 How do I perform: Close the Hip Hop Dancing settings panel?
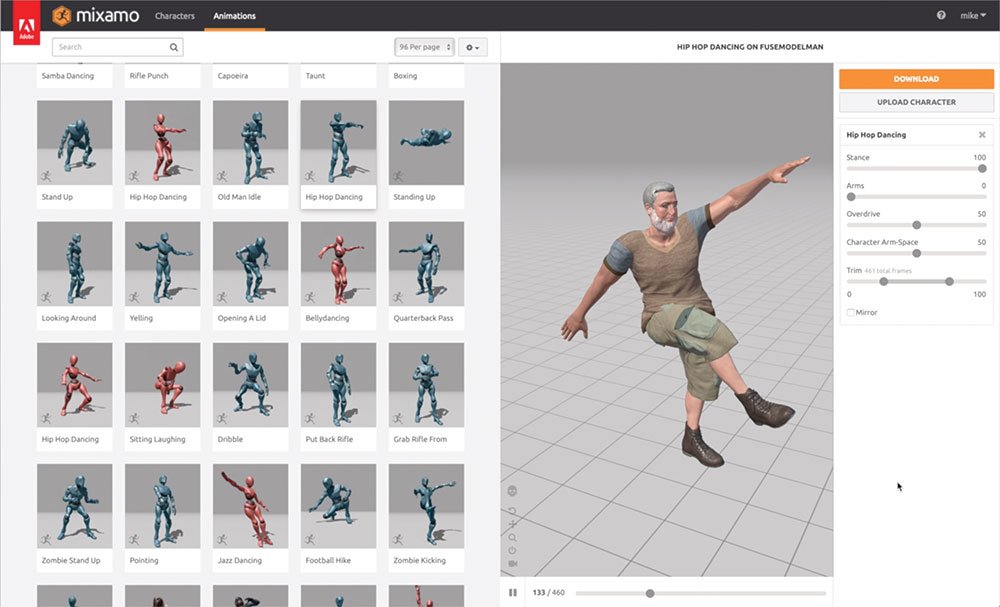click(982, 135)
